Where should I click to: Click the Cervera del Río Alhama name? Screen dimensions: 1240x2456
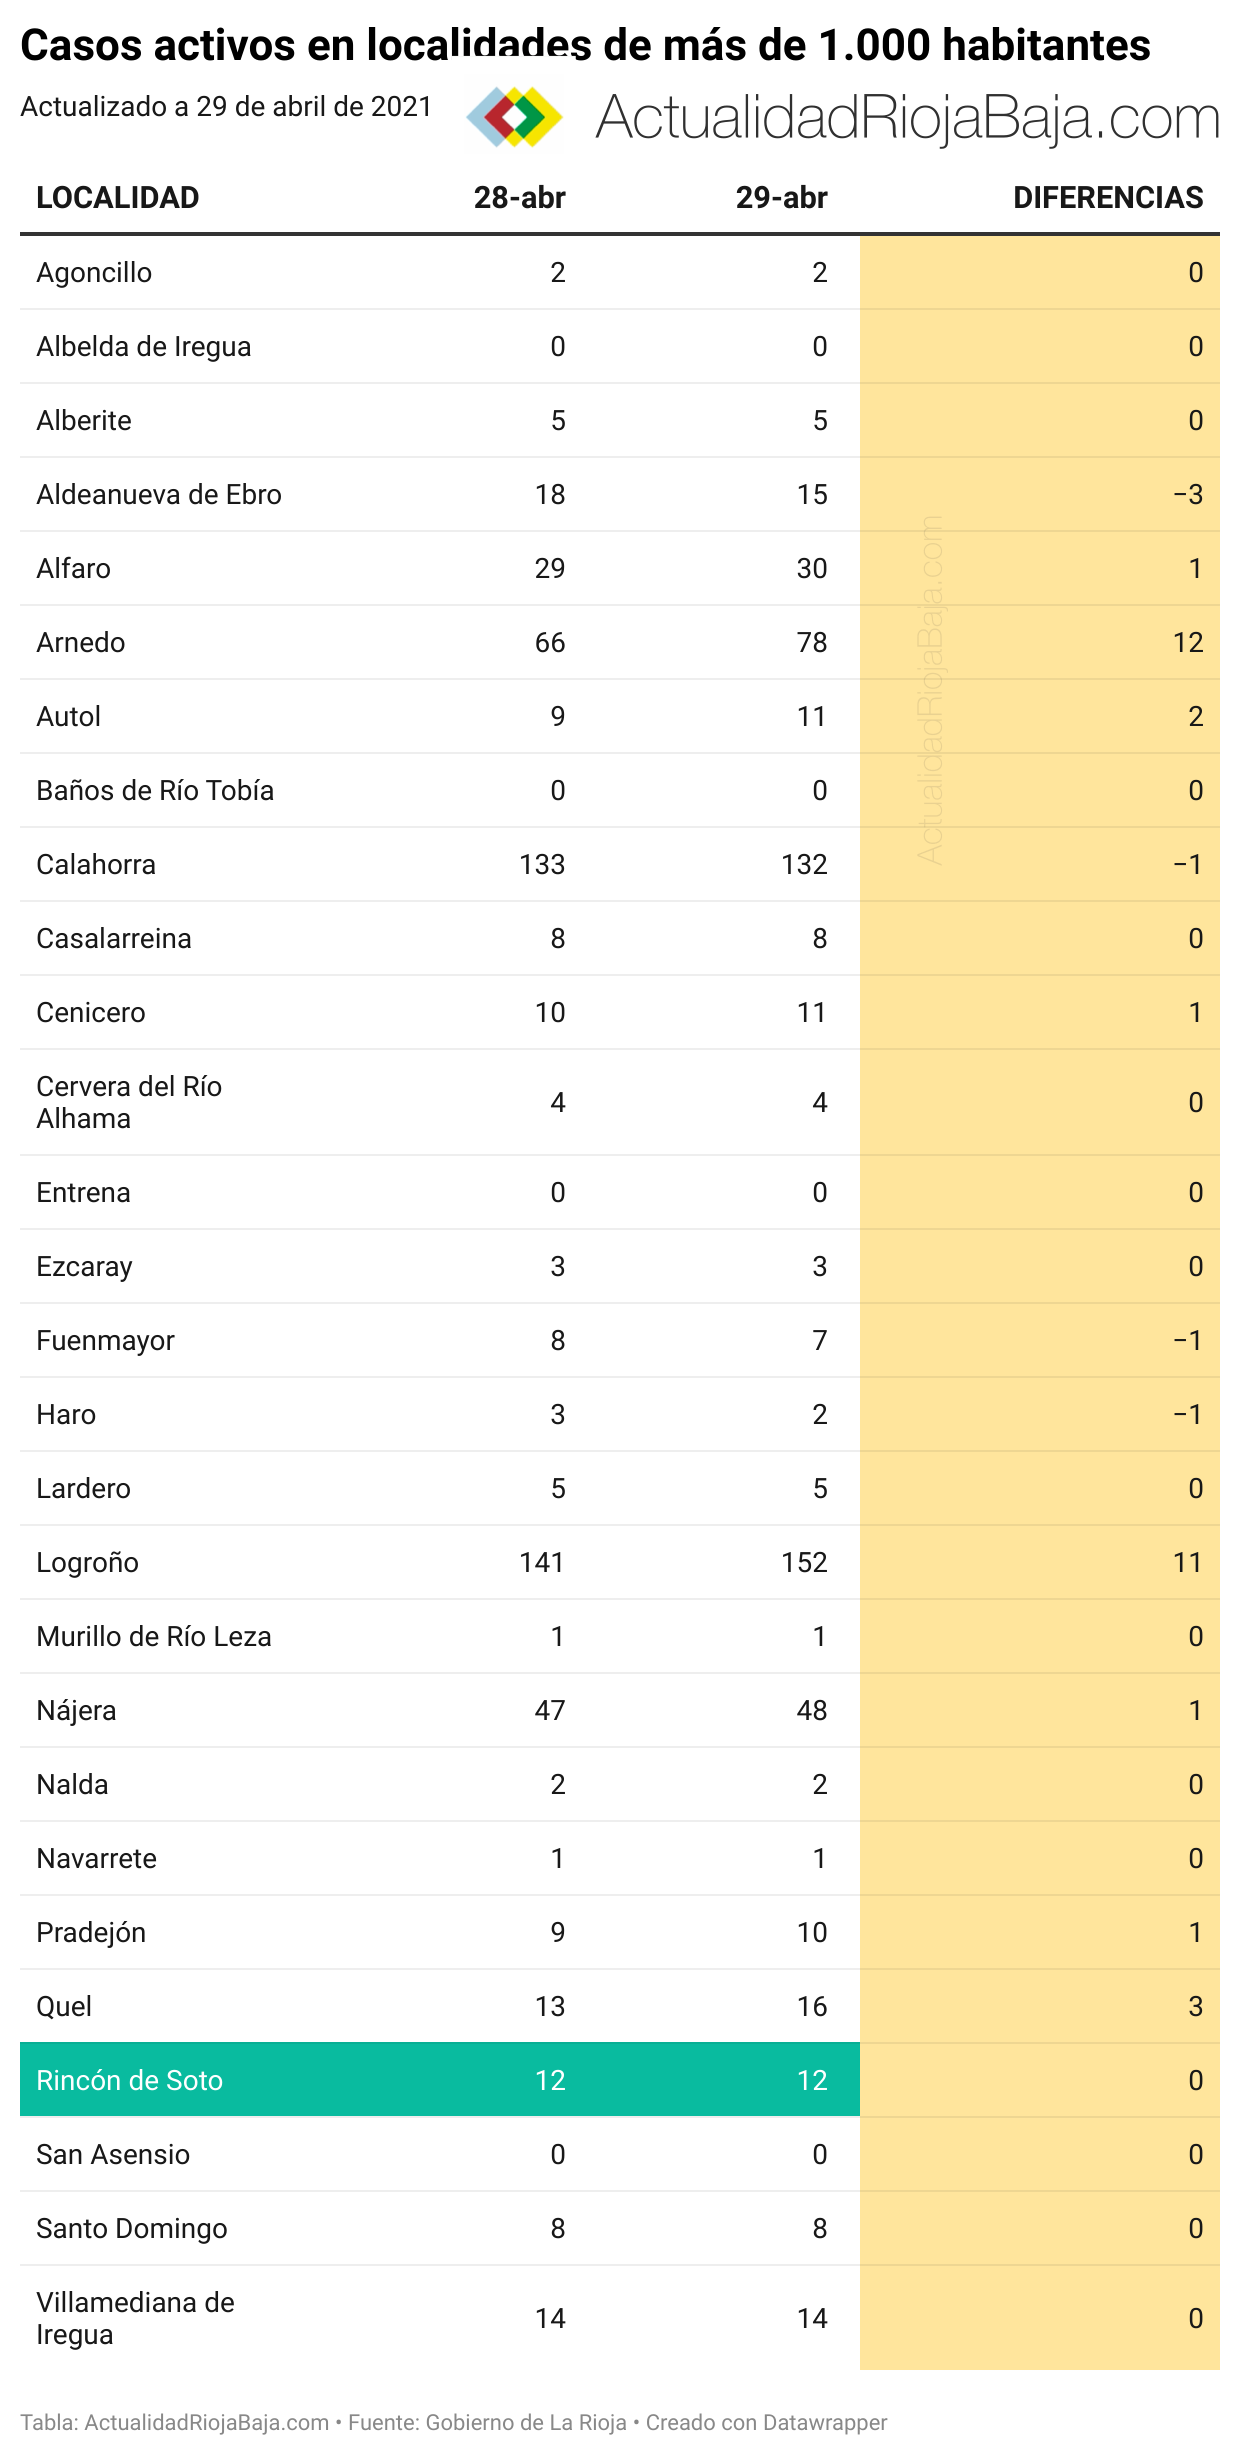click(x=129, y=1102)
